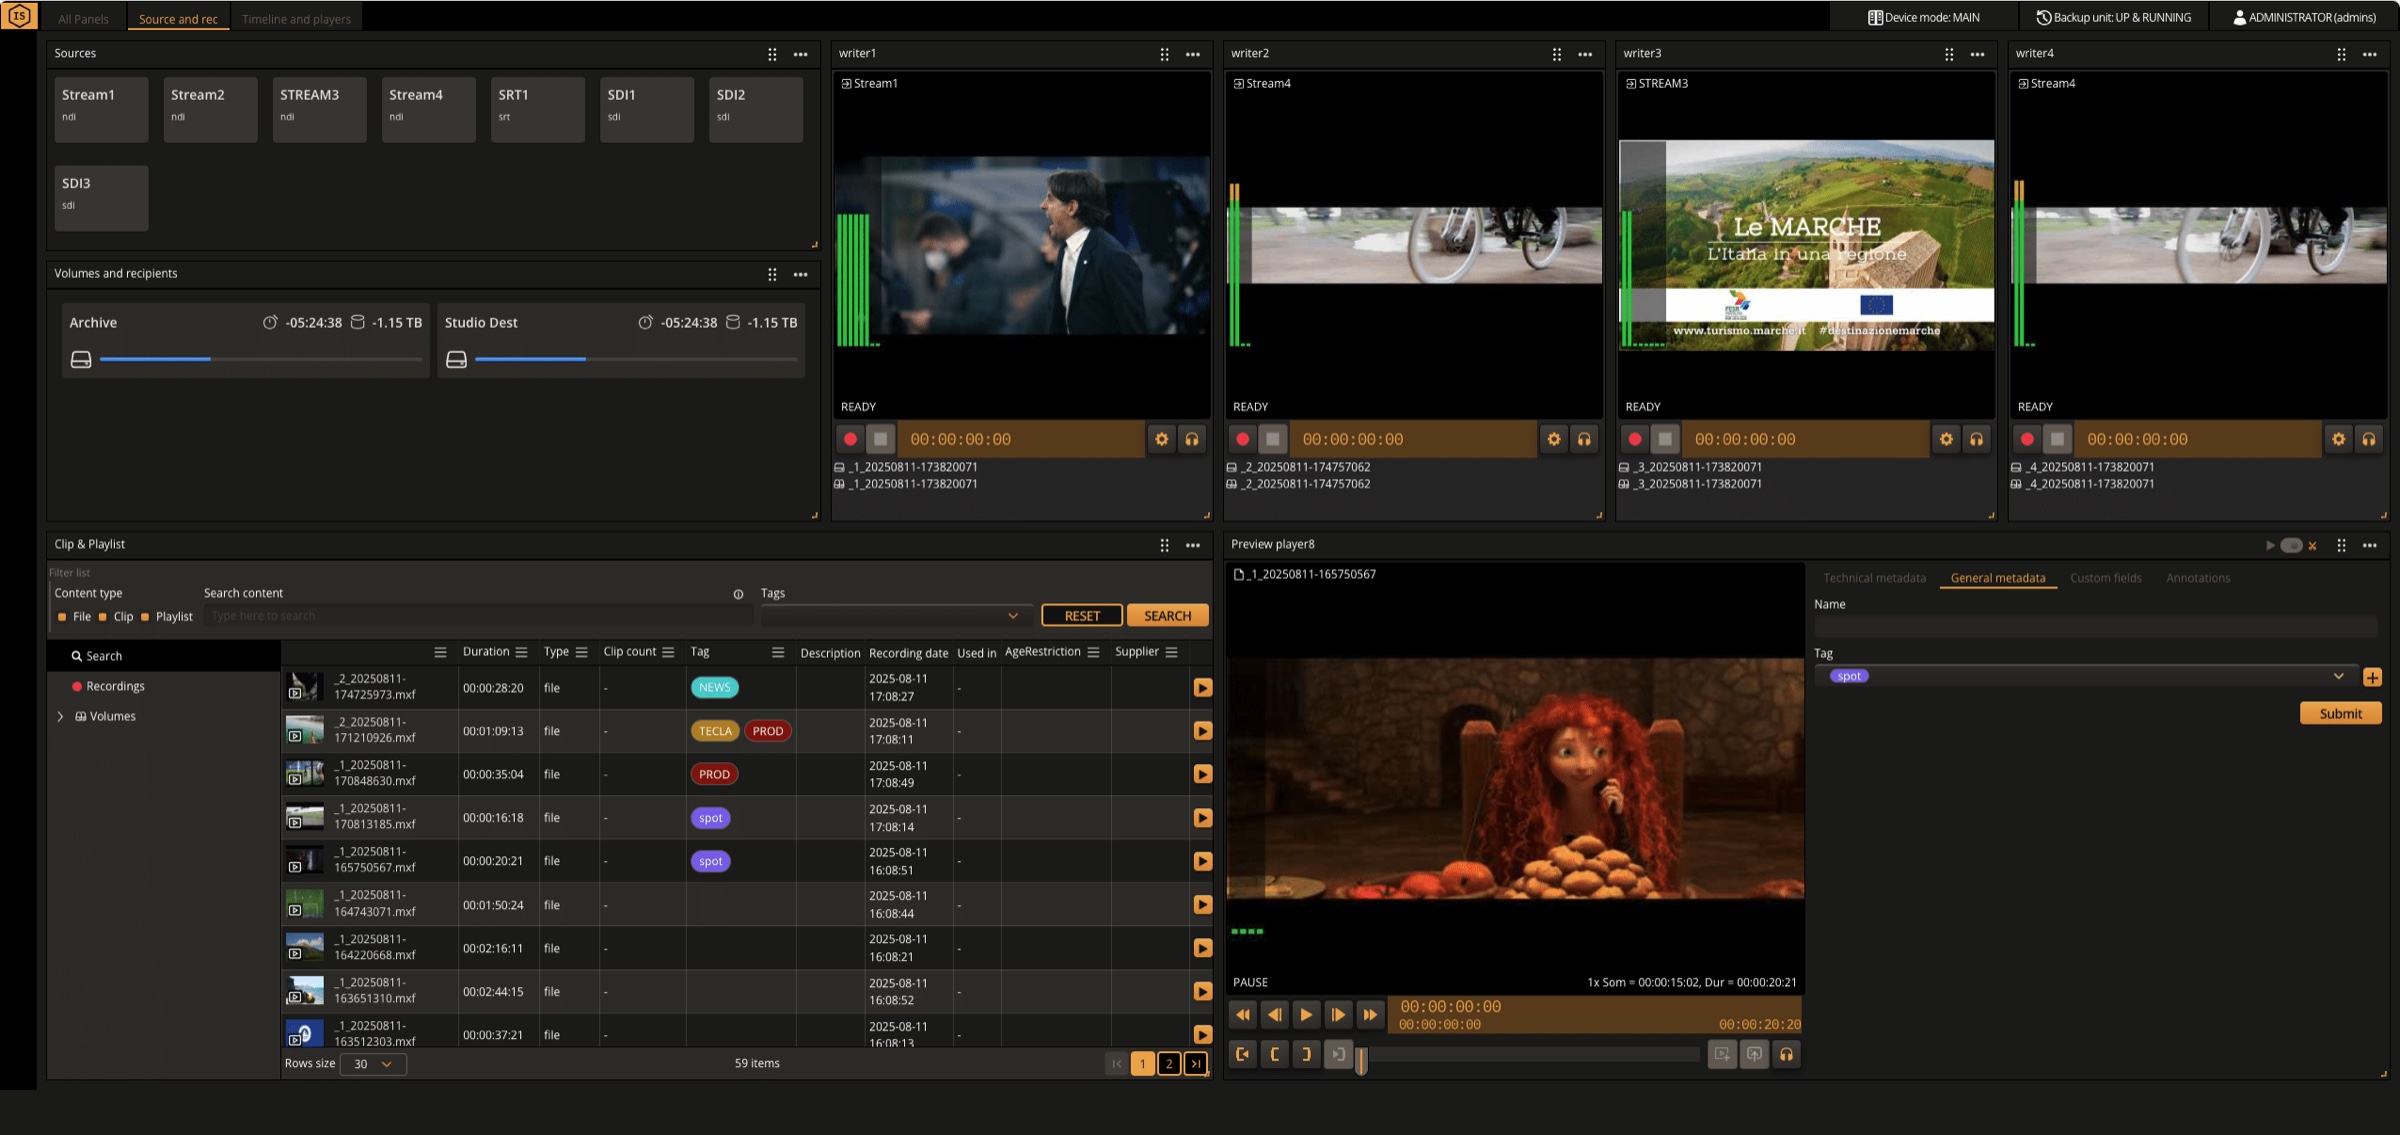2400x1135 pixels.
Task: Open the Clip count column menu
Action: [x=668, y=652]
